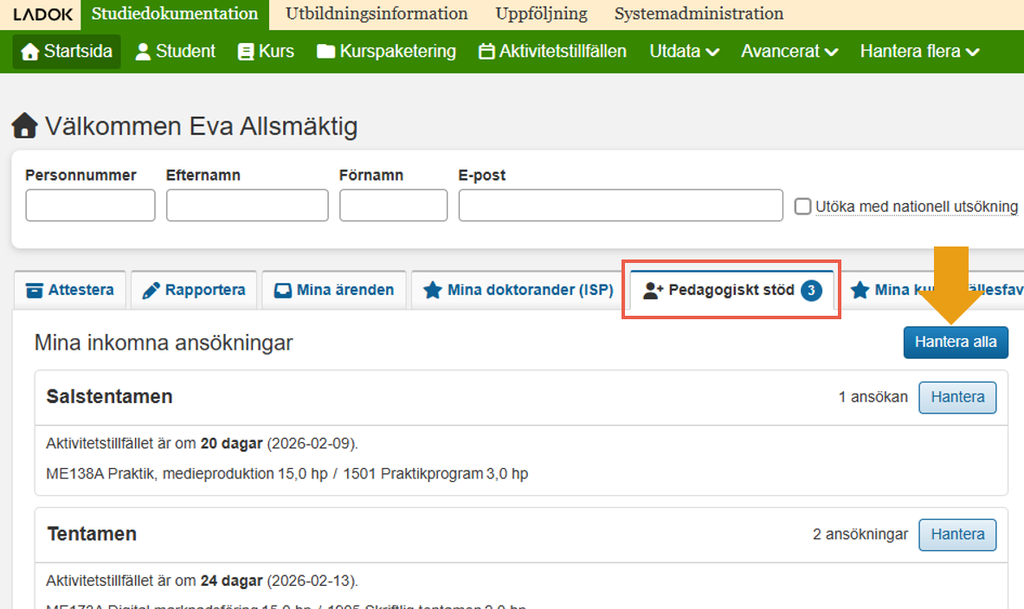Expand the Avancerat dropdown menu
Viewport: 1024px width, 609px height.
coord(789,52)
